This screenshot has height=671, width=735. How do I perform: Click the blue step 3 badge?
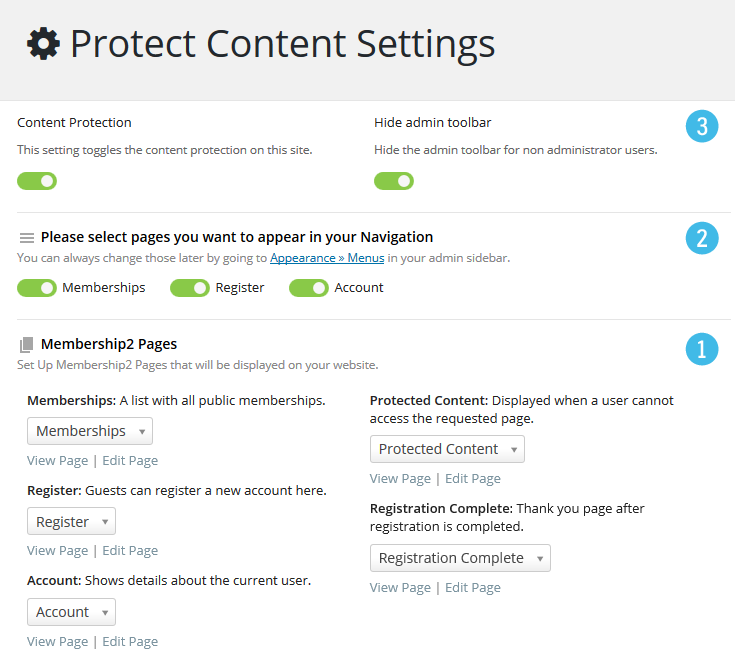click(702, 127)
